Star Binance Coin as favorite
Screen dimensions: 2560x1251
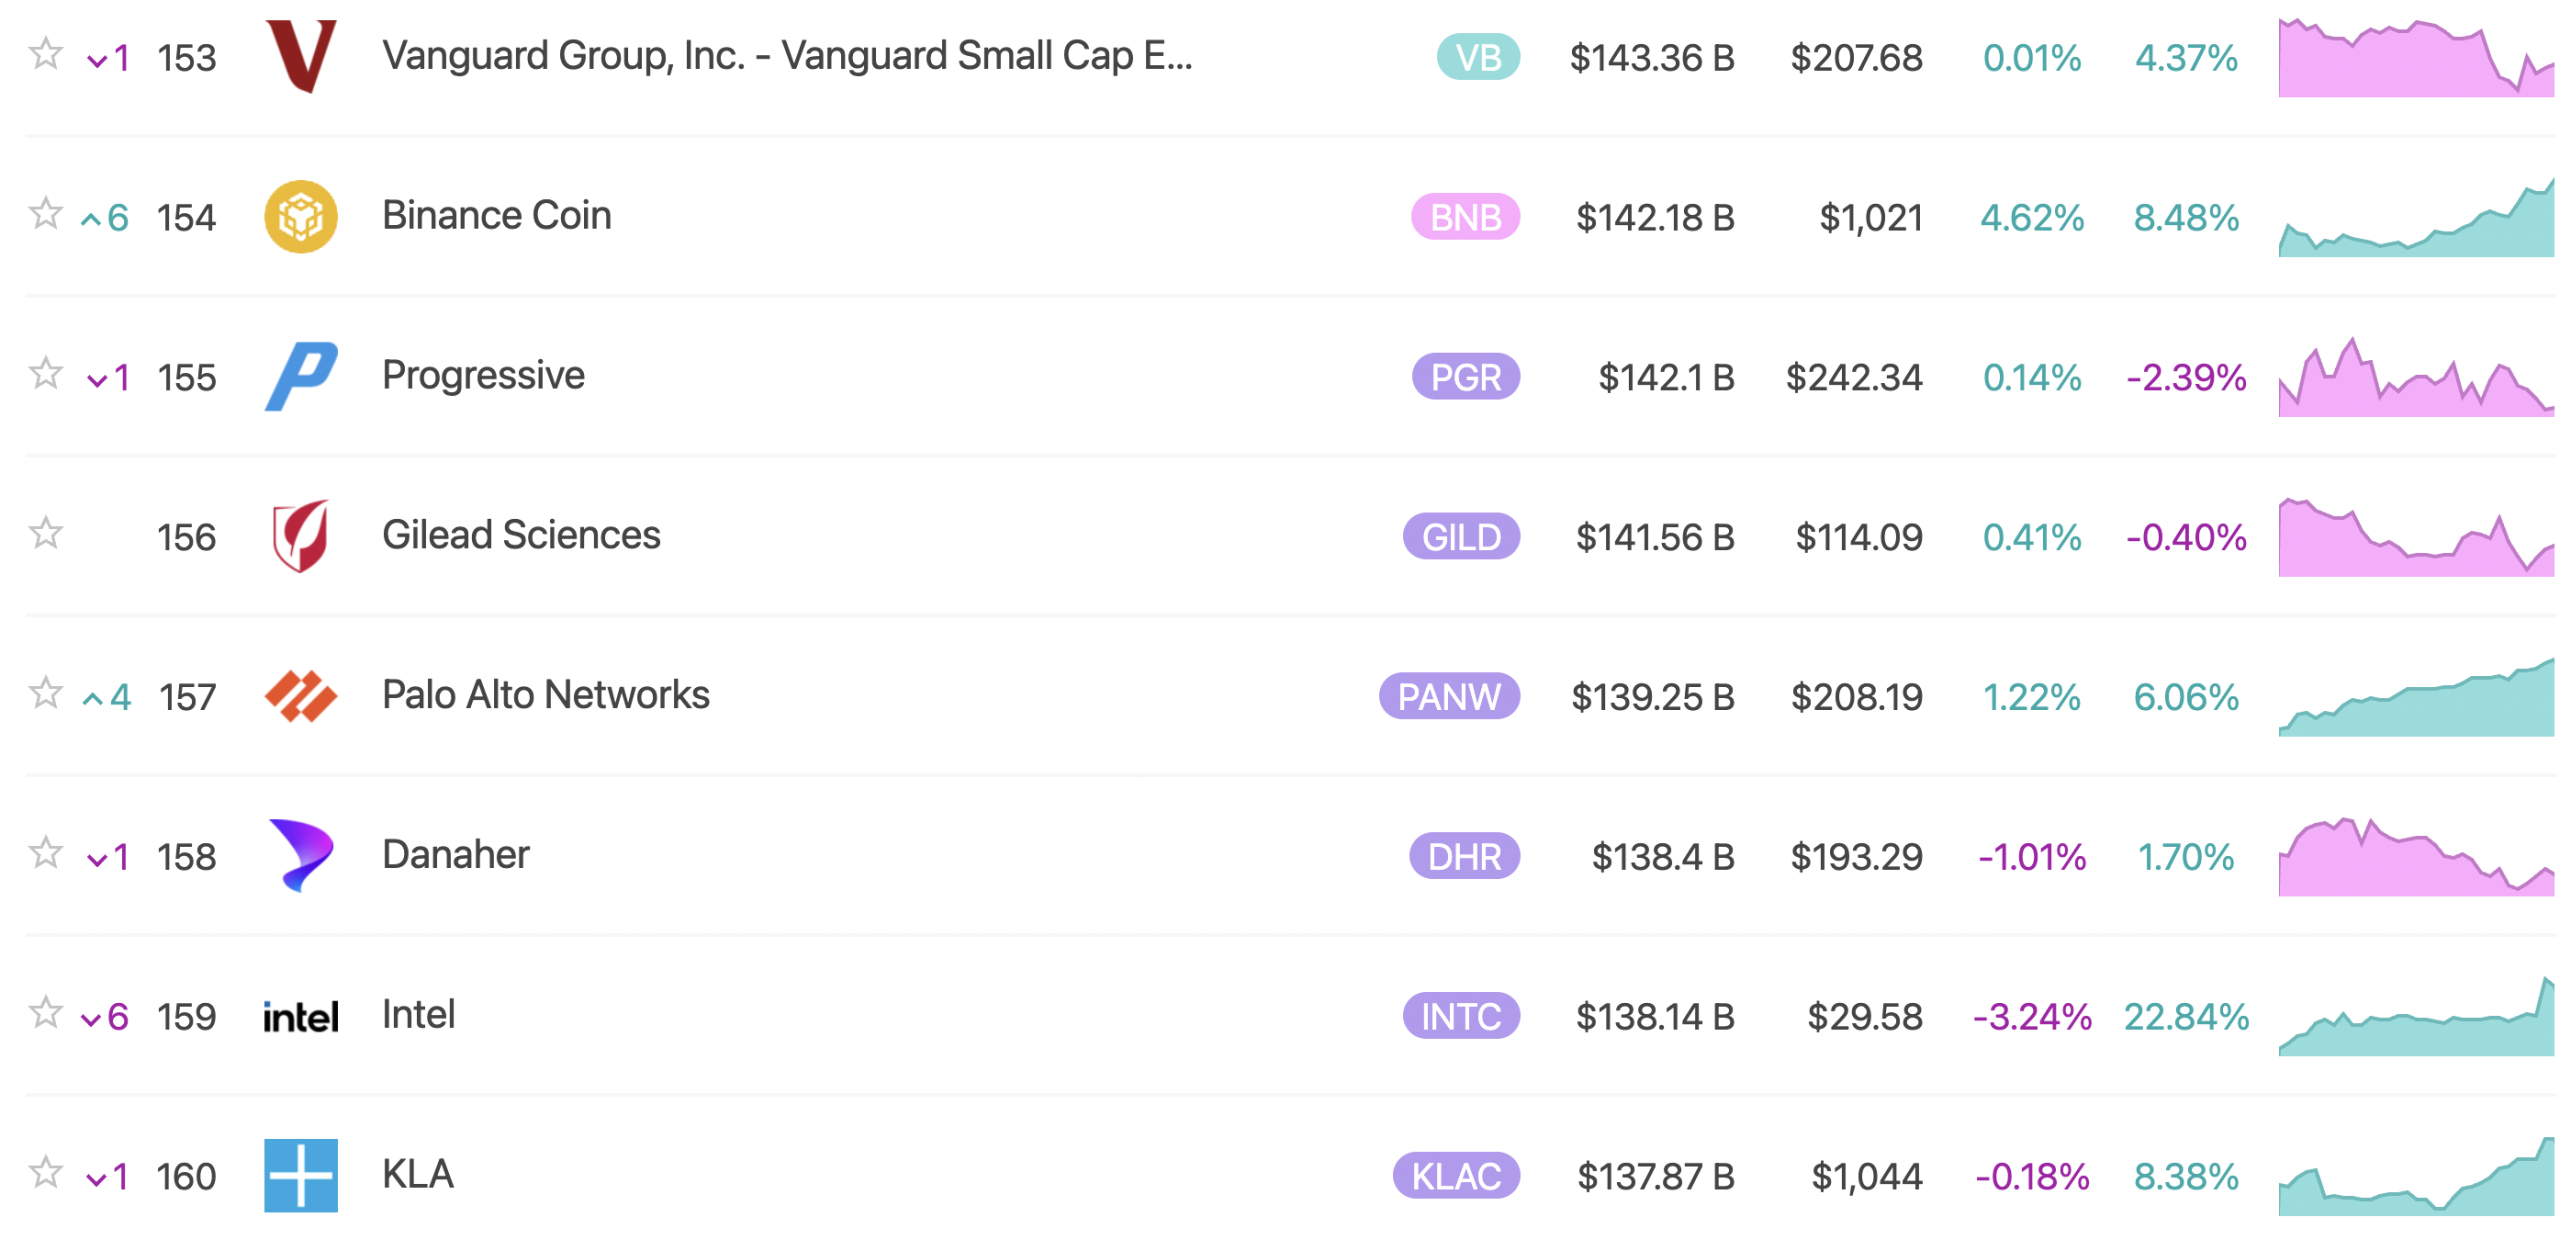(45, 213)
